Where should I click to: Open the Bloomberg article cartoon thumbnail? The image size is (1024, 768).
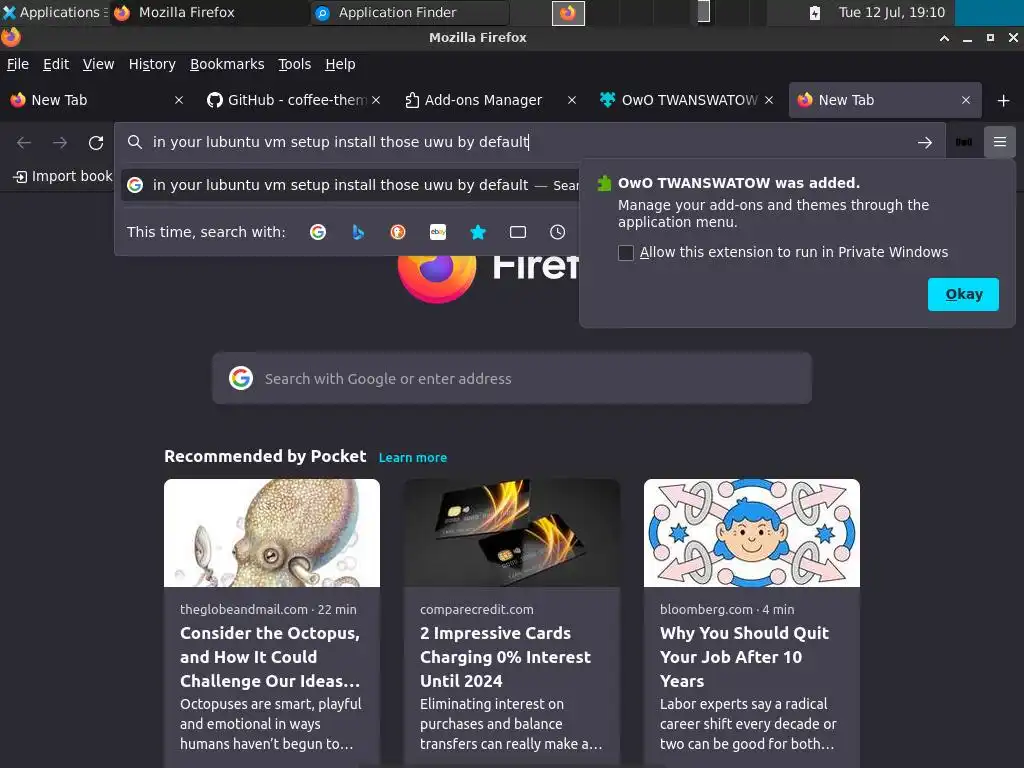coord(752,533)
